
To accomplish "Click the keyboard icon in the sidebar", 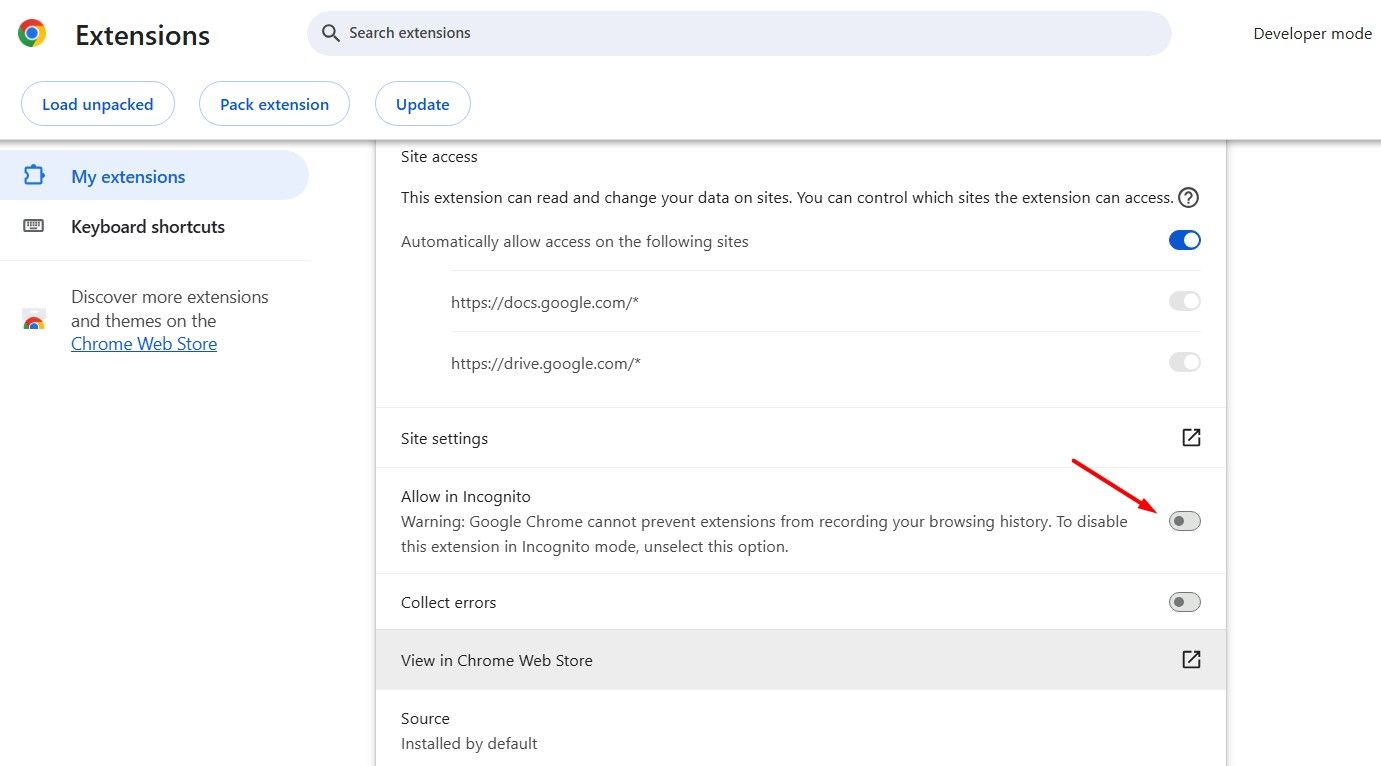I will point(34,226).
